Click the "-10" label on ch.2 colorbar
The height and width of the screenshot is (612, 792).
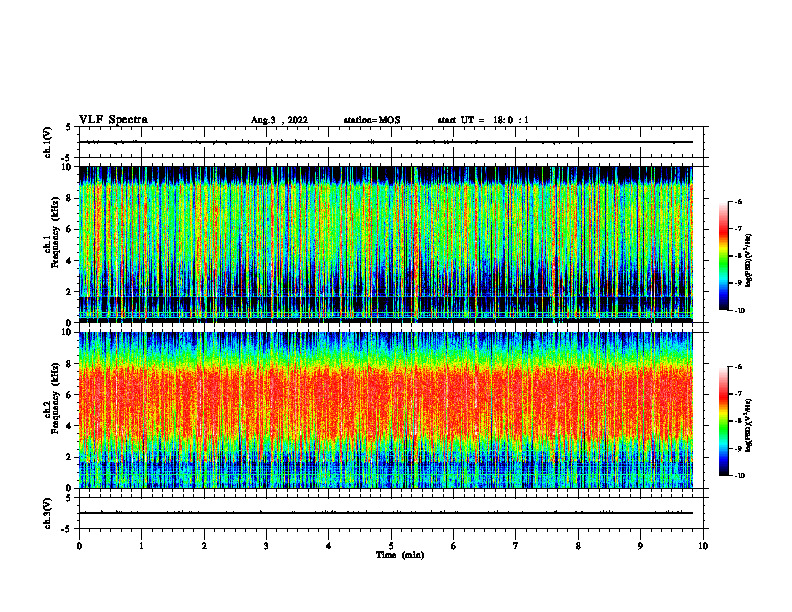739,476
